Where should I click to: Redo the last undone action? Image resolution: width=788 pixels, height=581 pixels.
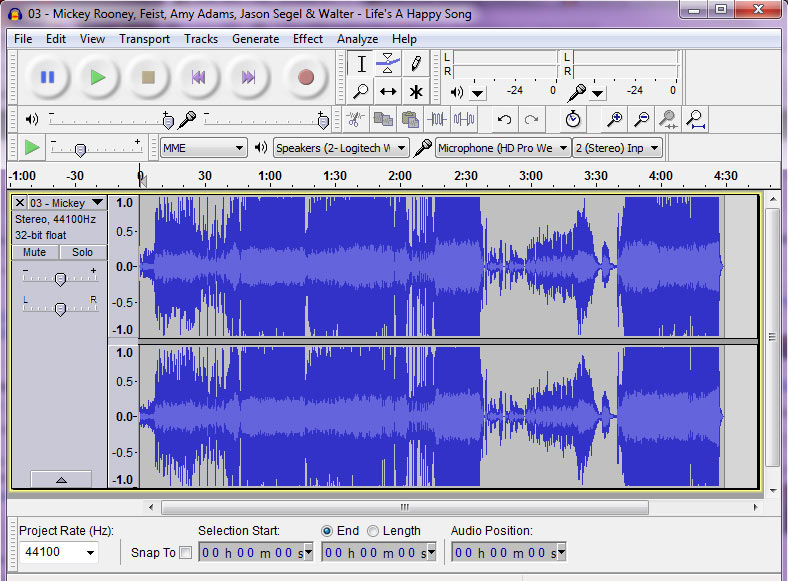[x=531, y=120]
